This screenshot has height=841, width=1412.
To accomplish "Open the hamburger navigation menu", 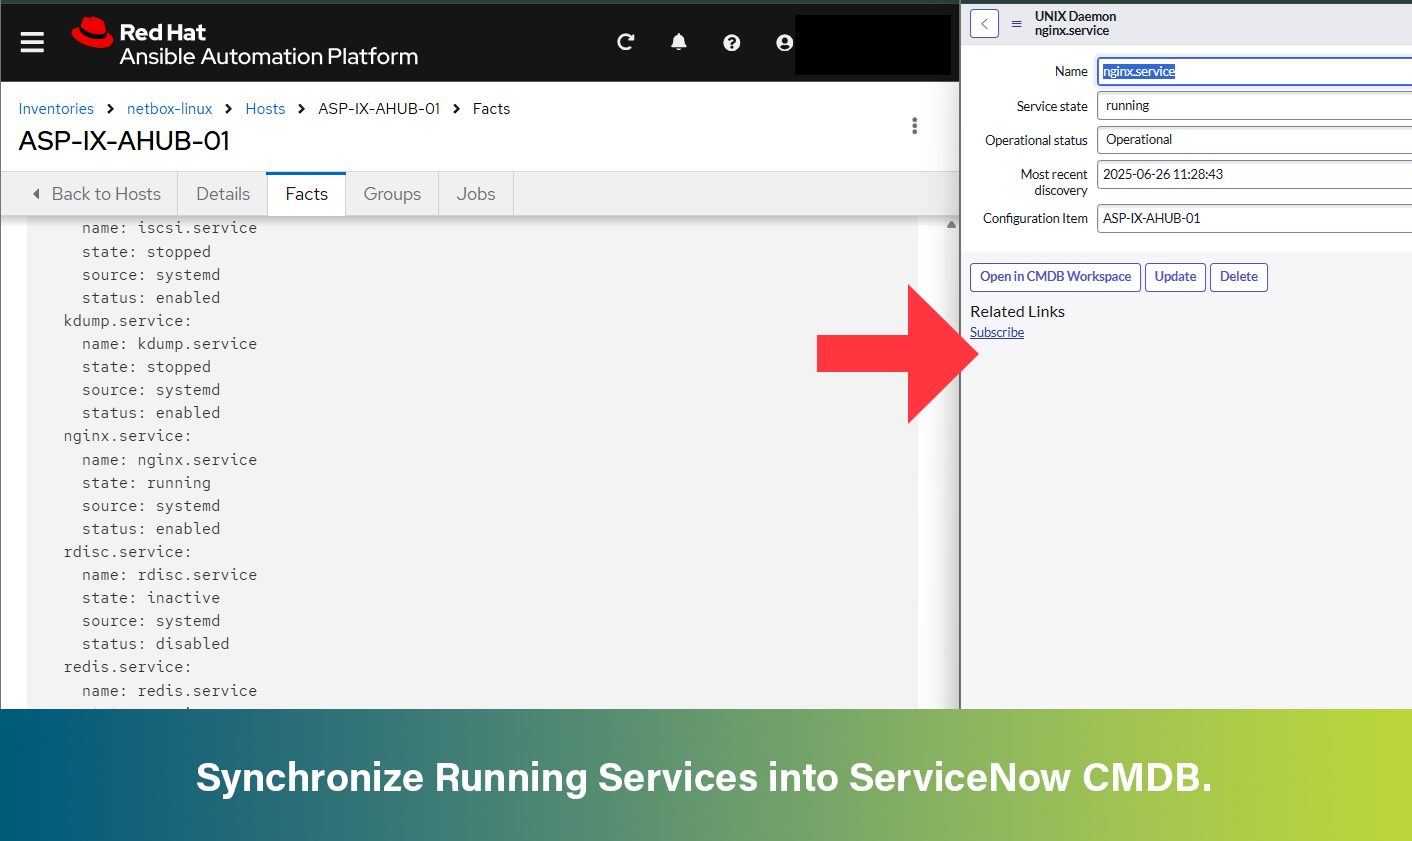I will [32, 42].
